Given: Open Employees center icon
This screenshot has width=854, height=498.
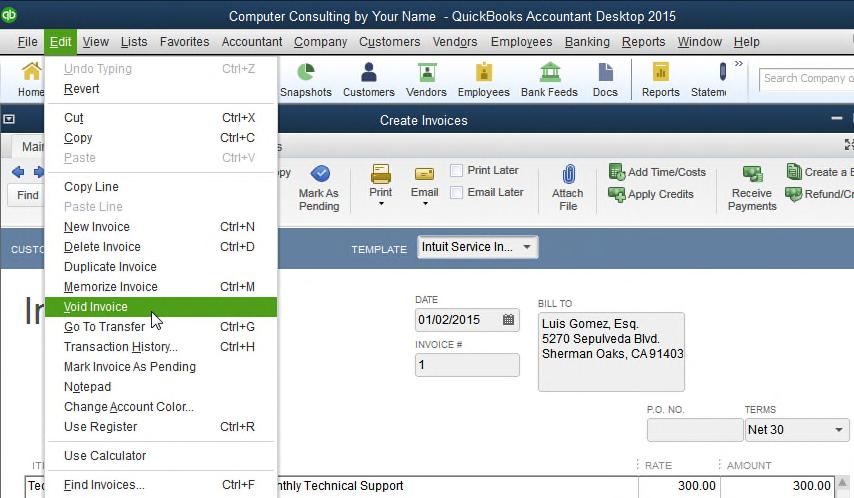Looking at the screenshot, I should 484,80.
